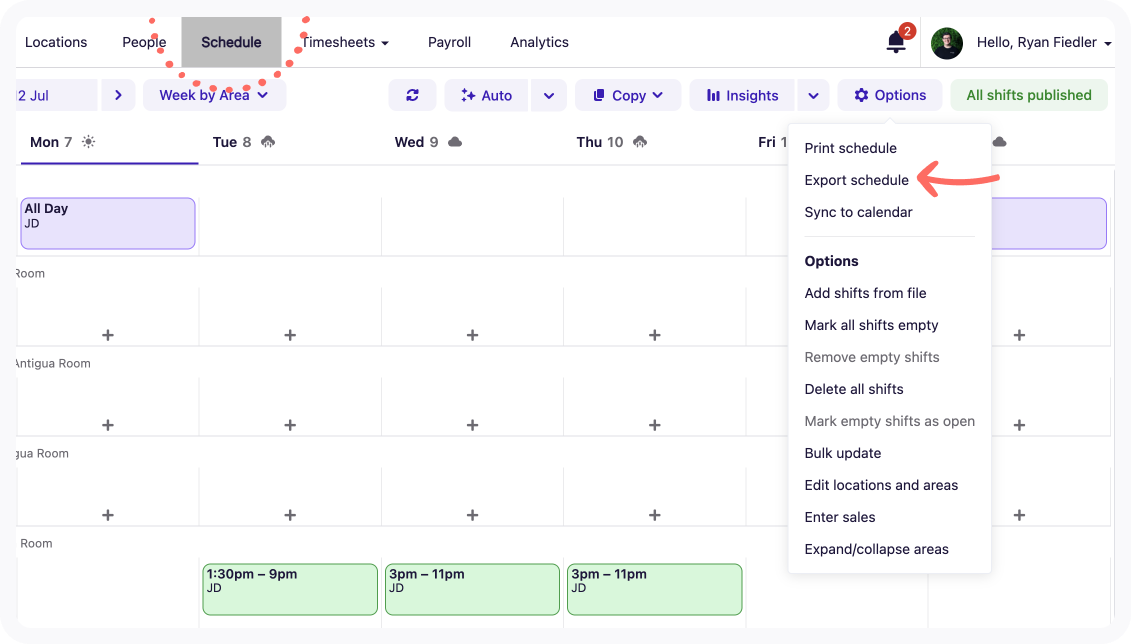Select Delete all shifts menu entry
The height and width of the screenshot is (644, 1131).
click(853, 389)
